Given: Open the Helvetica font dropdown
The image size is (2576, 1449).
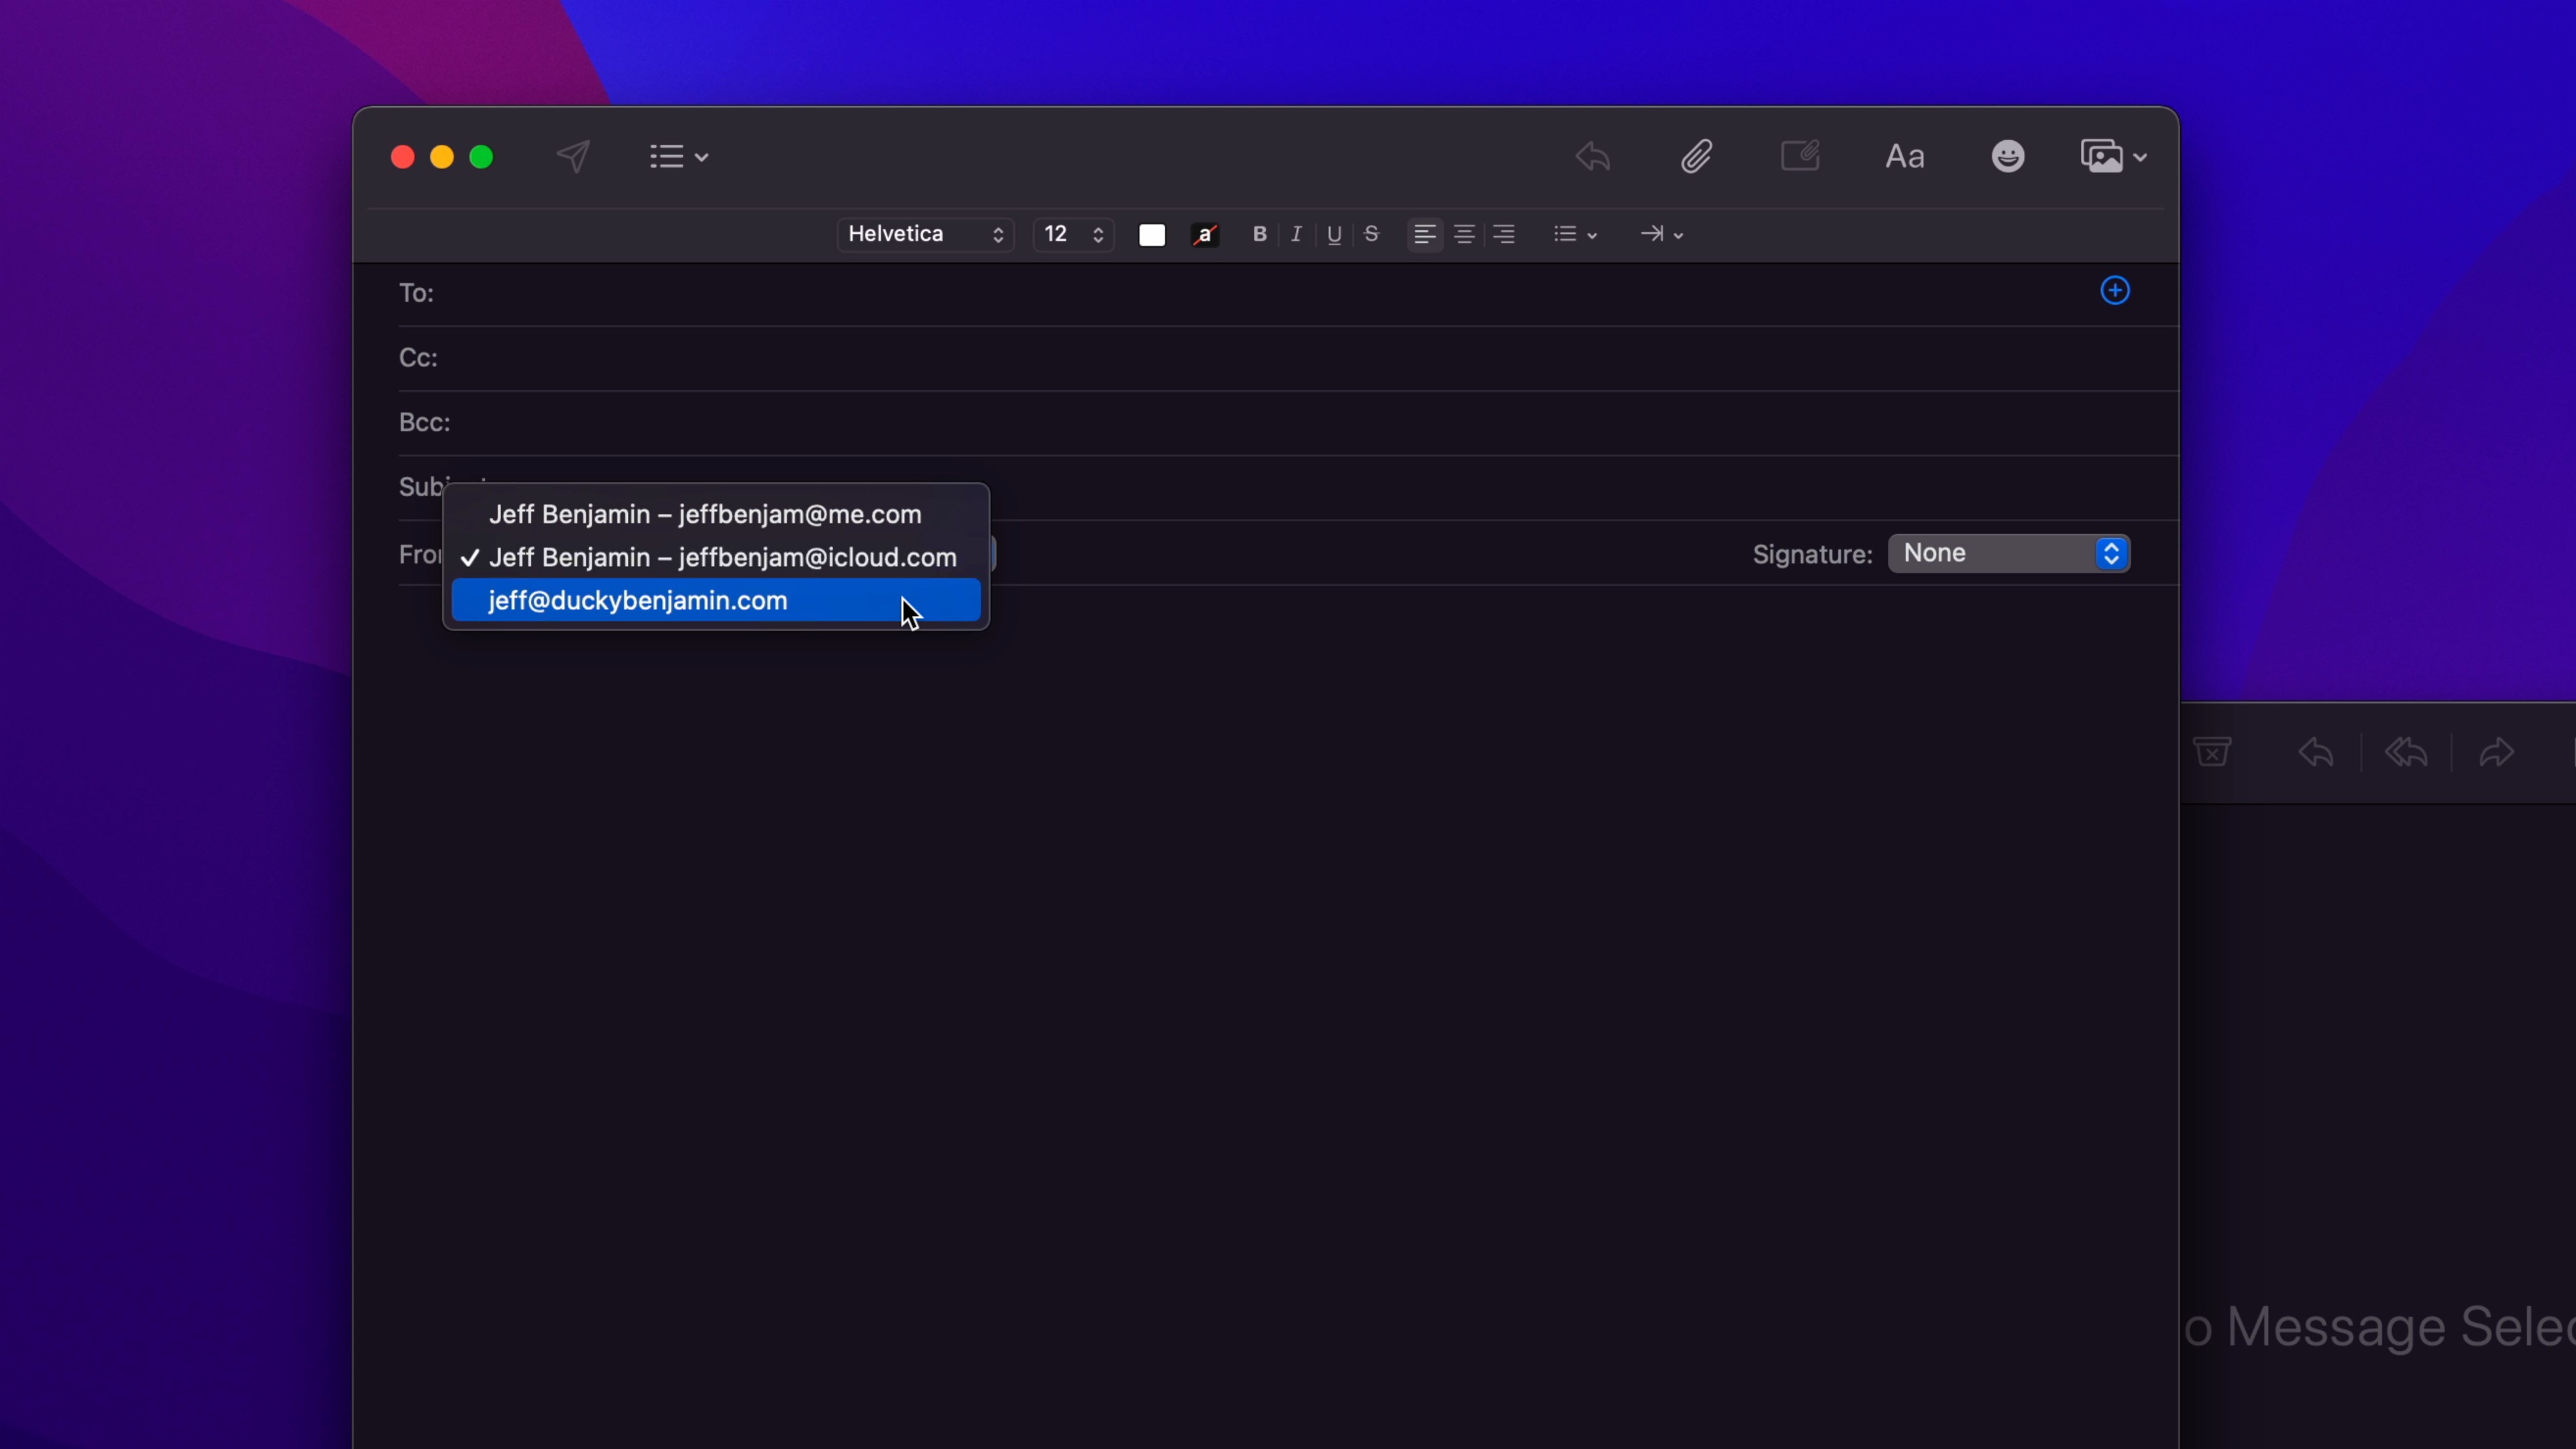Looking at the screenshot, I should (x=925, y=234).
